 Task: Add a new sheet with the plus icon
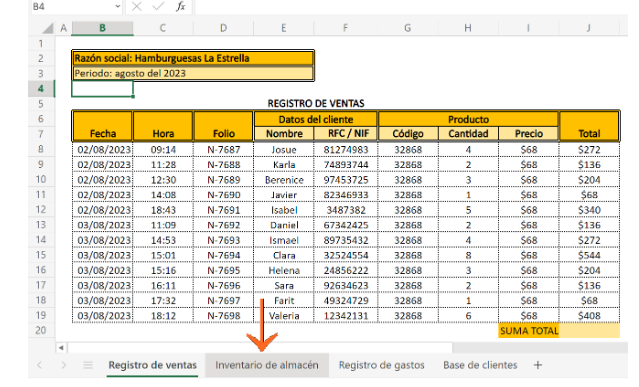point(538,365)
